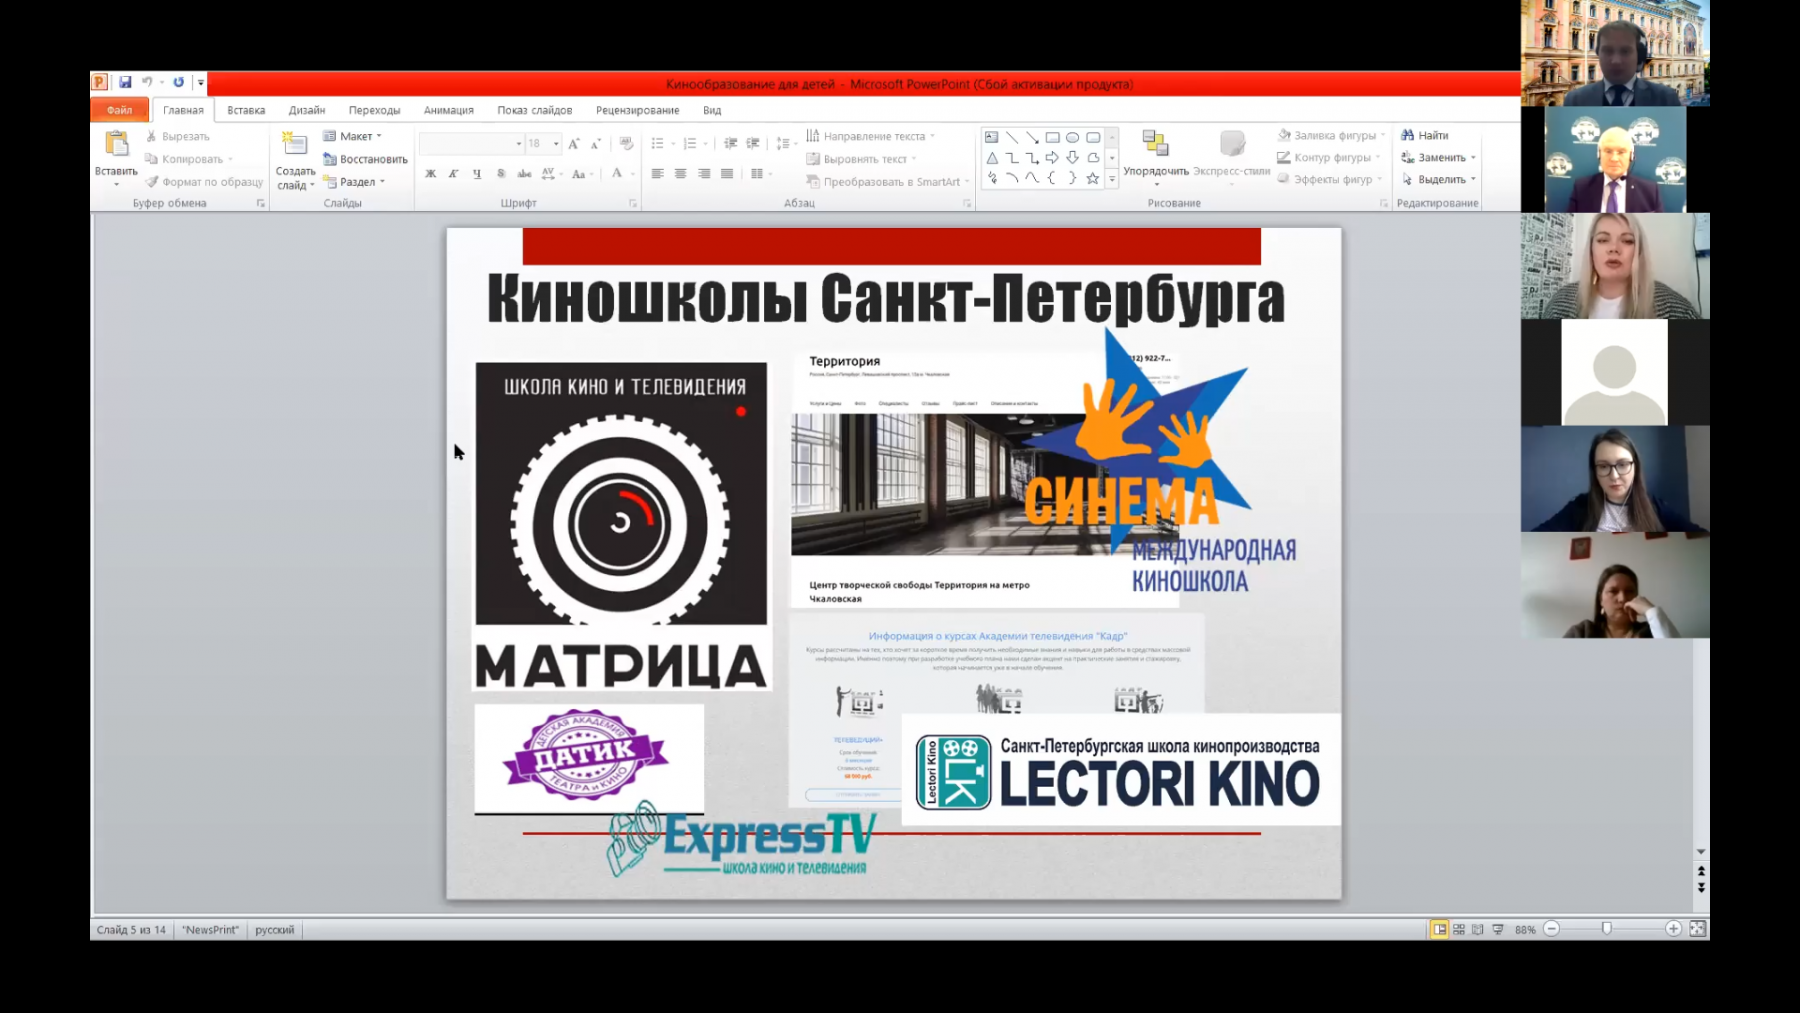Click the line spacing icon
Image resolution: width=1800 pixels, height=1013 pixels.
(x=783, y=144)
